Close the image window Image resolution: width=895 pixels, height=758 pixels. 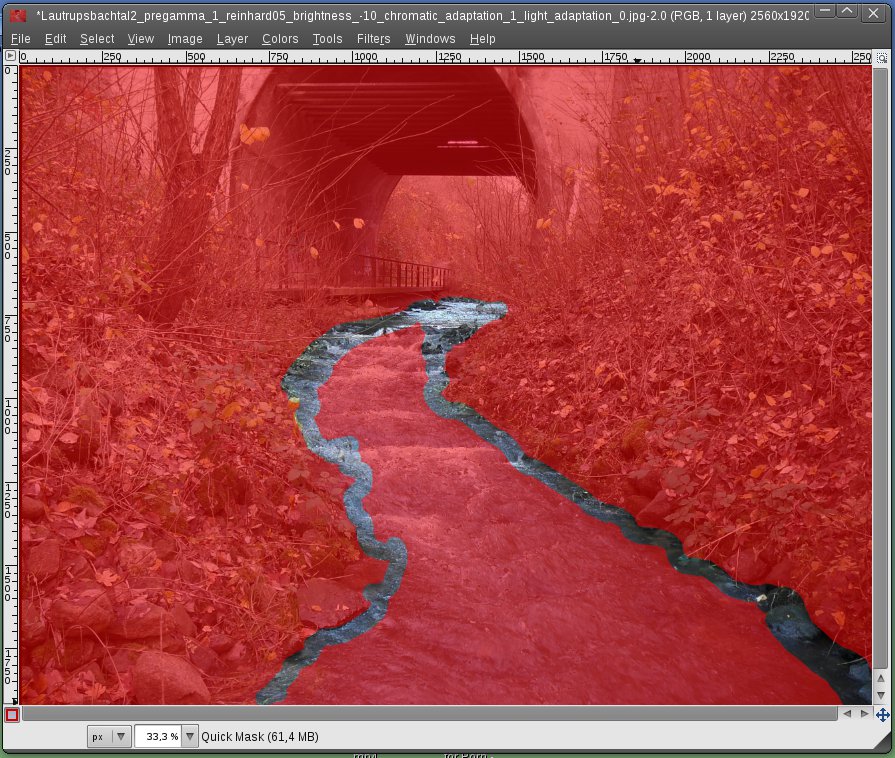click(875, 12)
